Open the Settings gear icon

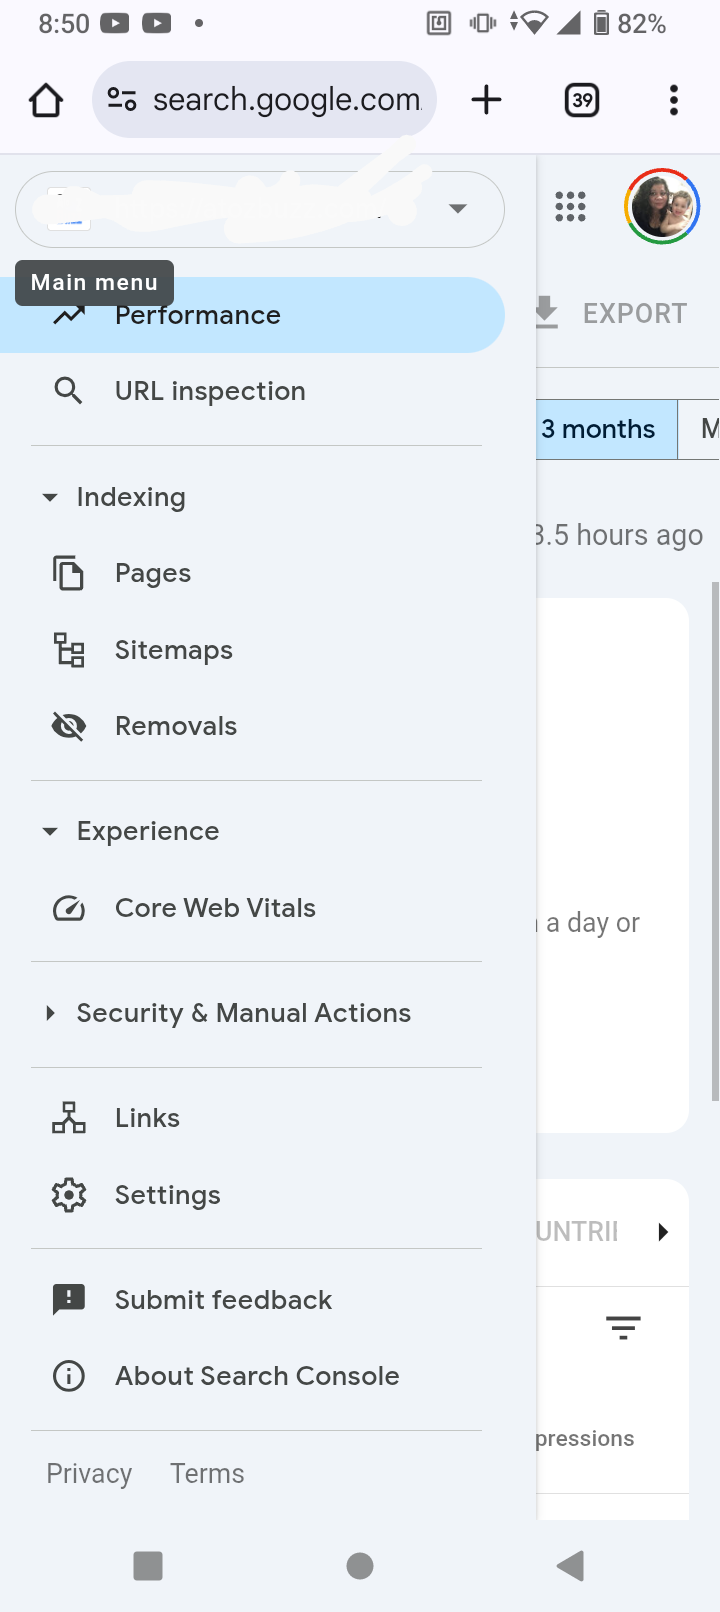[x=68, y=1195]
